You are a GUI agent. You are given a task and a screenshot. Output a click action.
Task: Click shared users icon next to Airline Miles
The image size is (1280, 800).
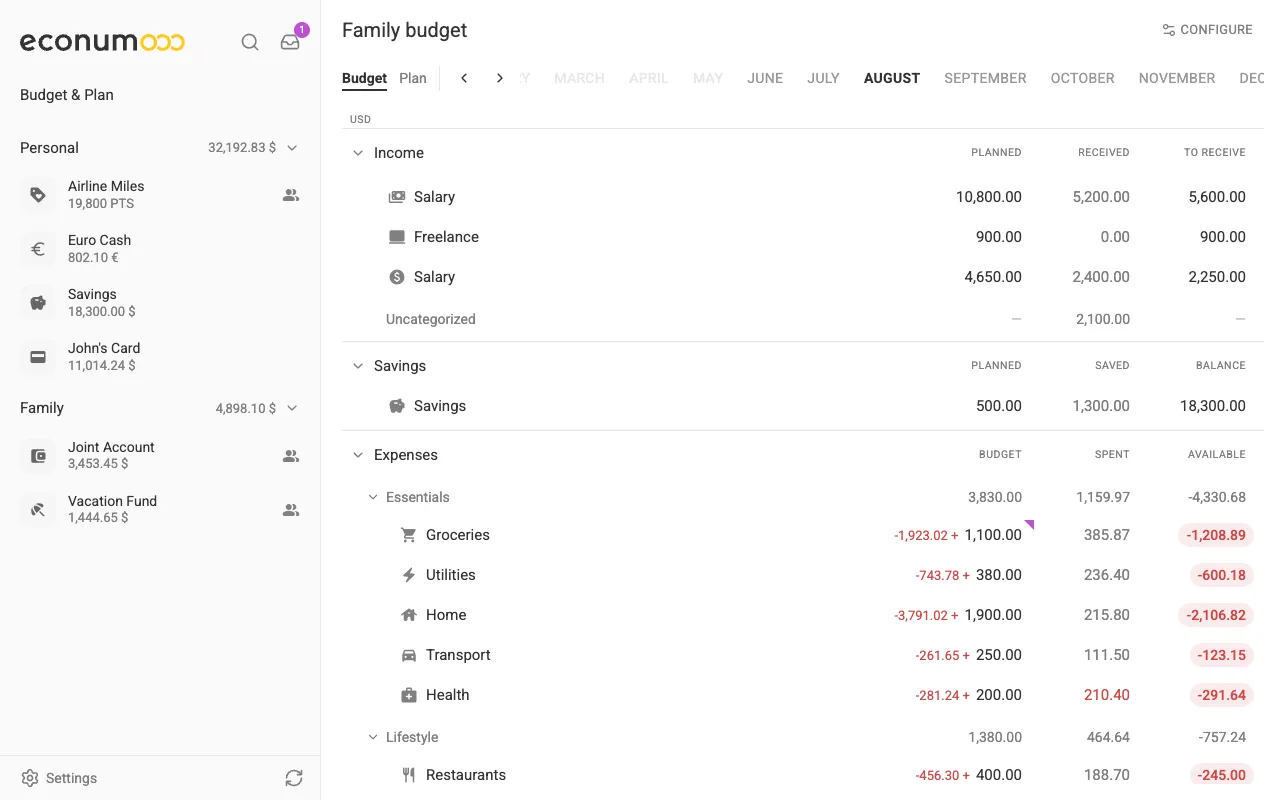[291, 195]
